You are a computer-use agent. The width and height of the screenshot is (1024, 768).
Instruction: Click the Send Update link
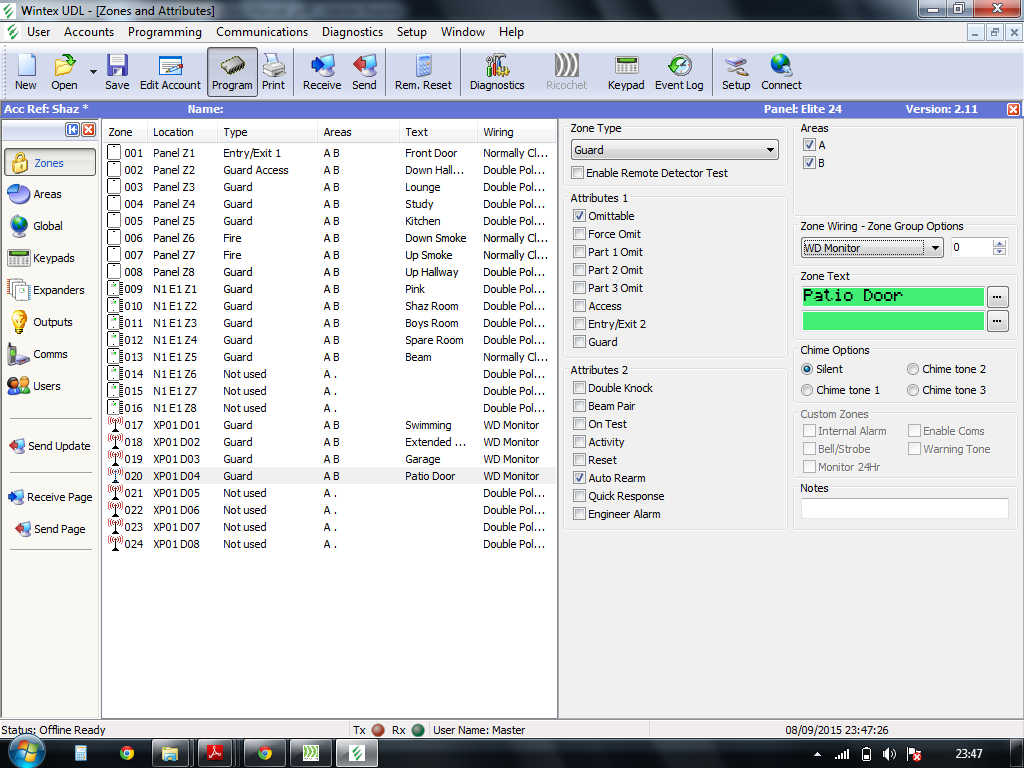[49, 446]
